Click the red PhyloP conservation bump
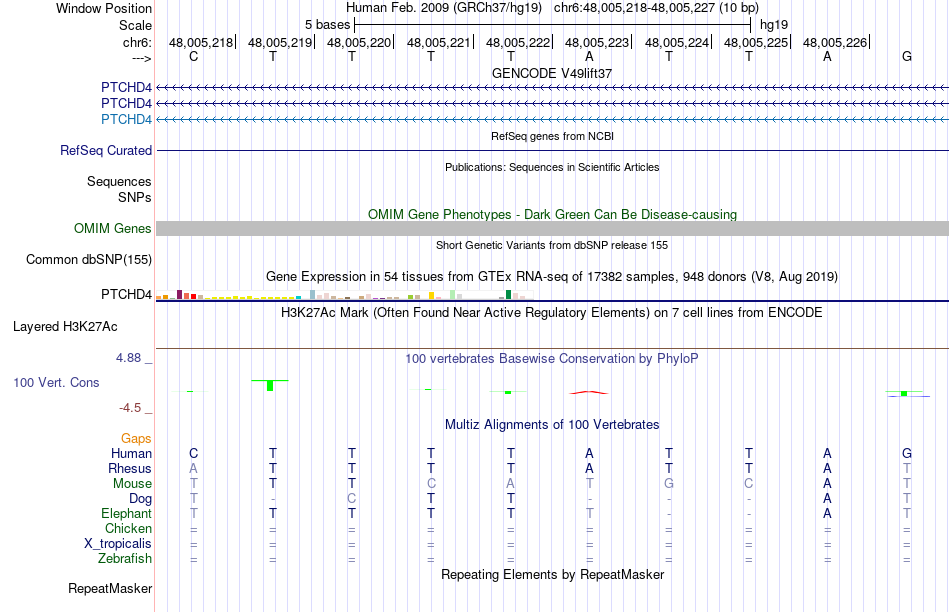This screenshot has height=612, width=950. pyautogui.click(x=589, y=393)
